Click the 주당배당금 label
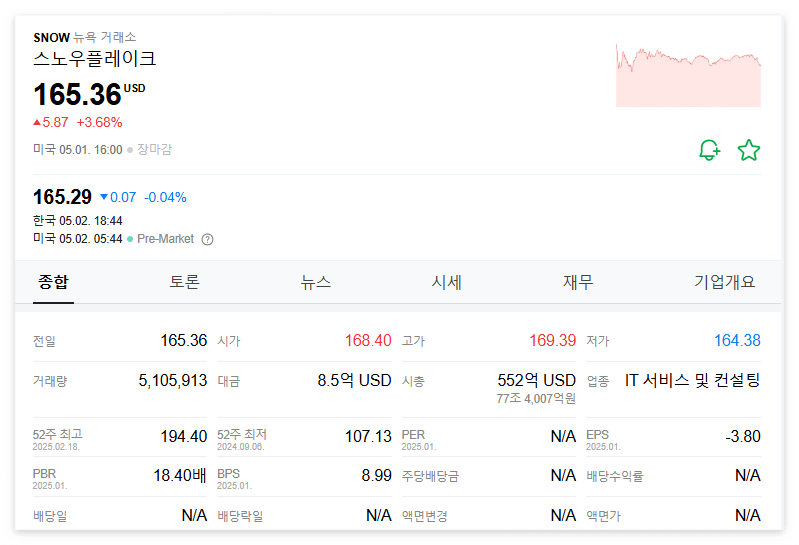 click(x=431, y=476)
